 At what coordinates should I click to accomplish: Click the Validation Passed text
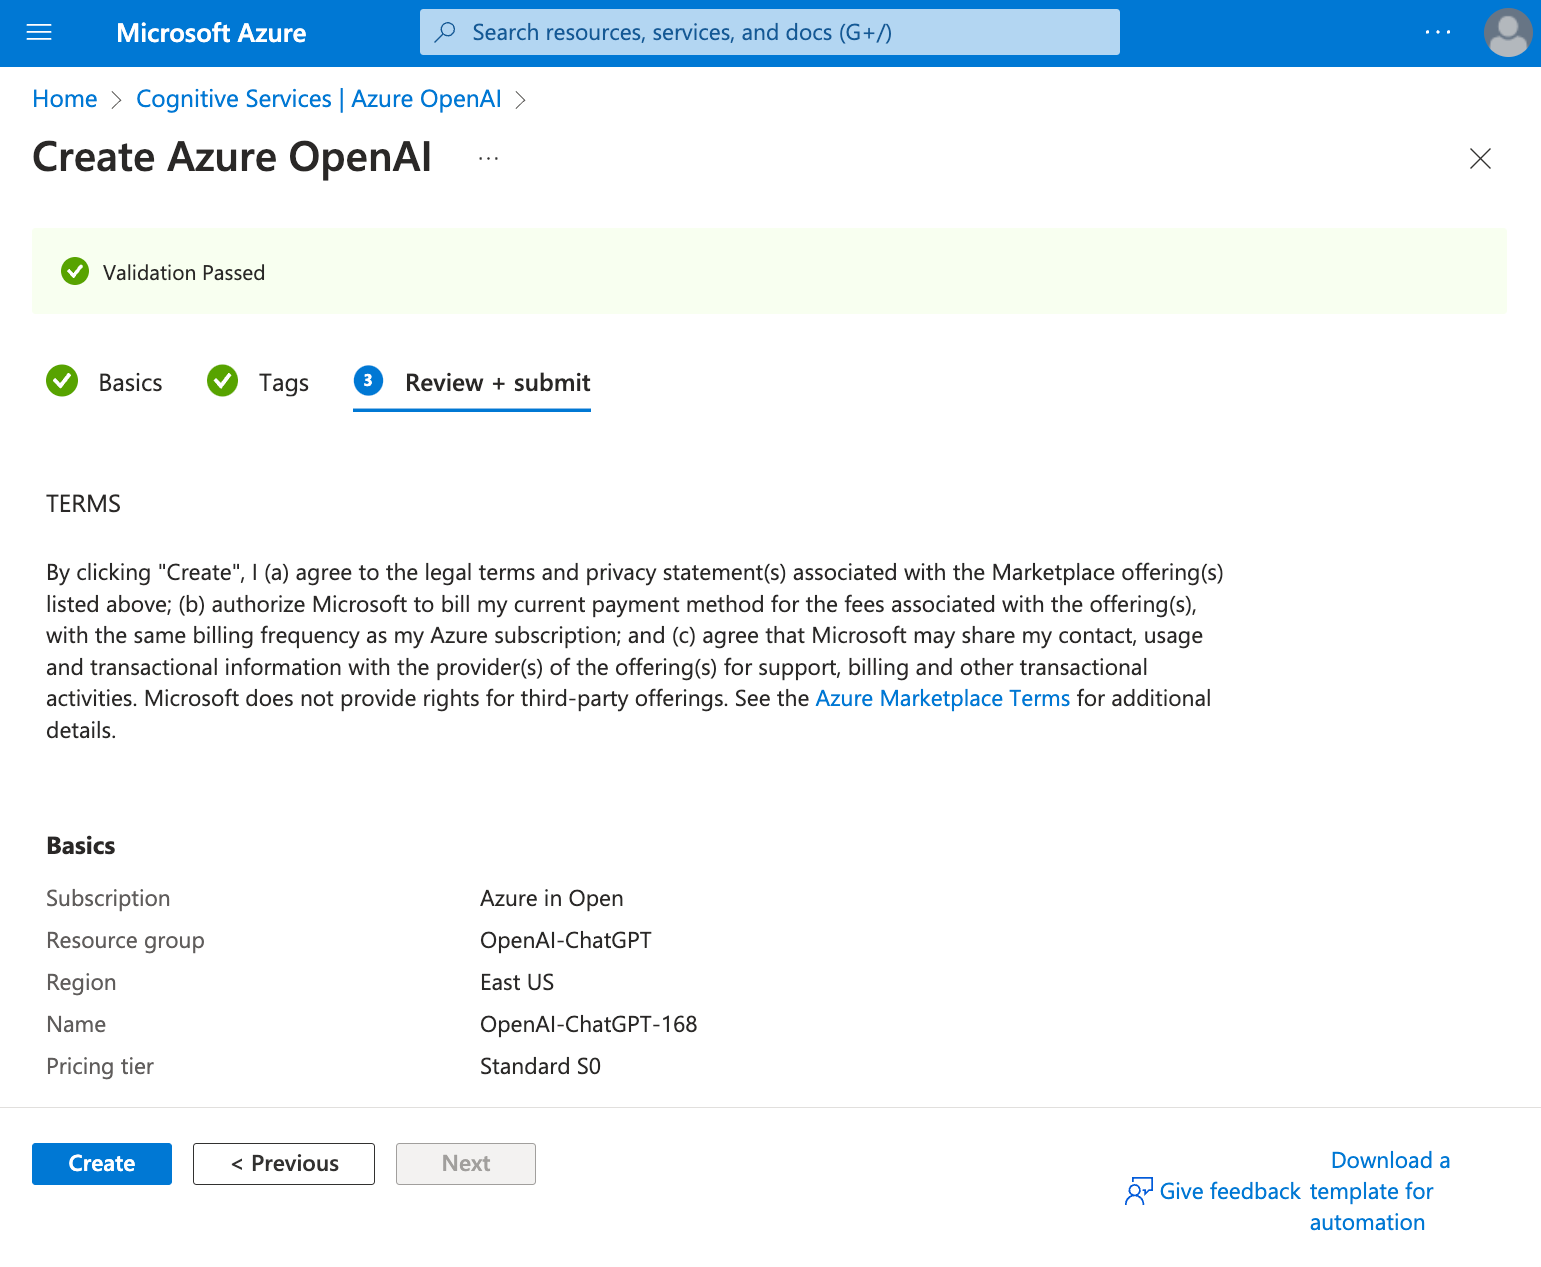coord(184,273)
